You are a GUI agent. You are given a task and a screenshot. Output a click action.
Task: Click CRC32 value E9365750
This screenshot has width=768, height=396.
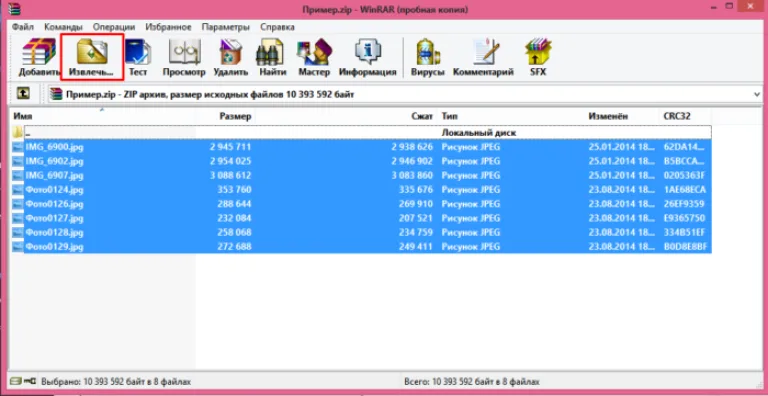point(684,218)
